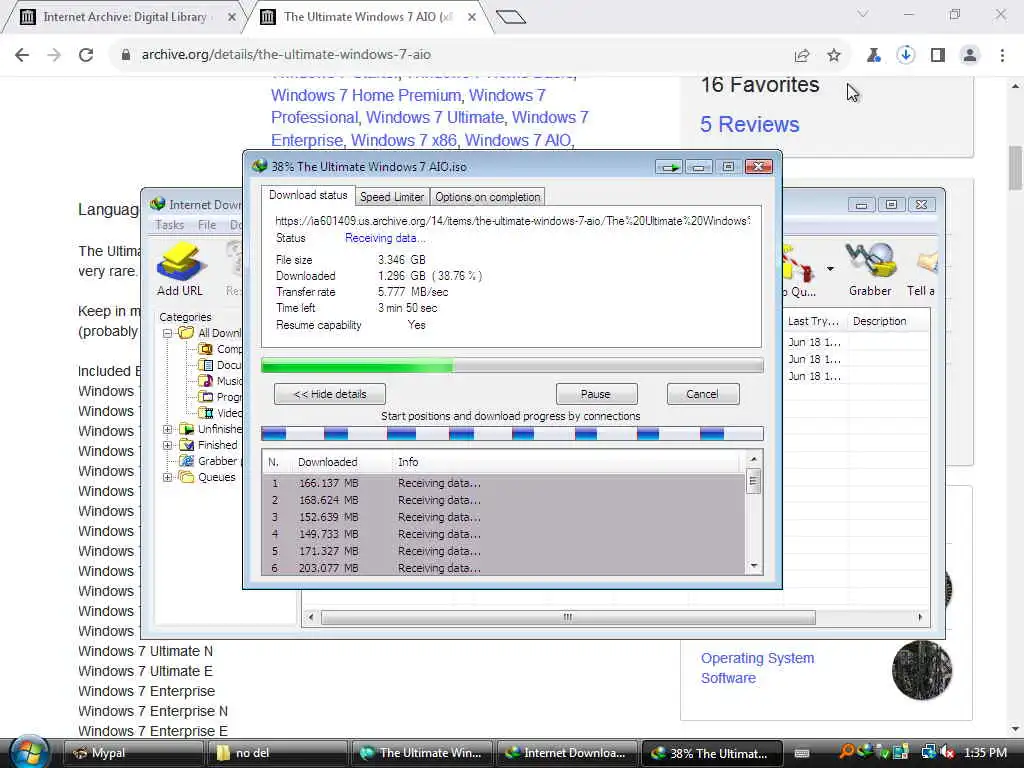Open the Windows 7 Home Premium link
1024x768 pixels.
(366, 95)
